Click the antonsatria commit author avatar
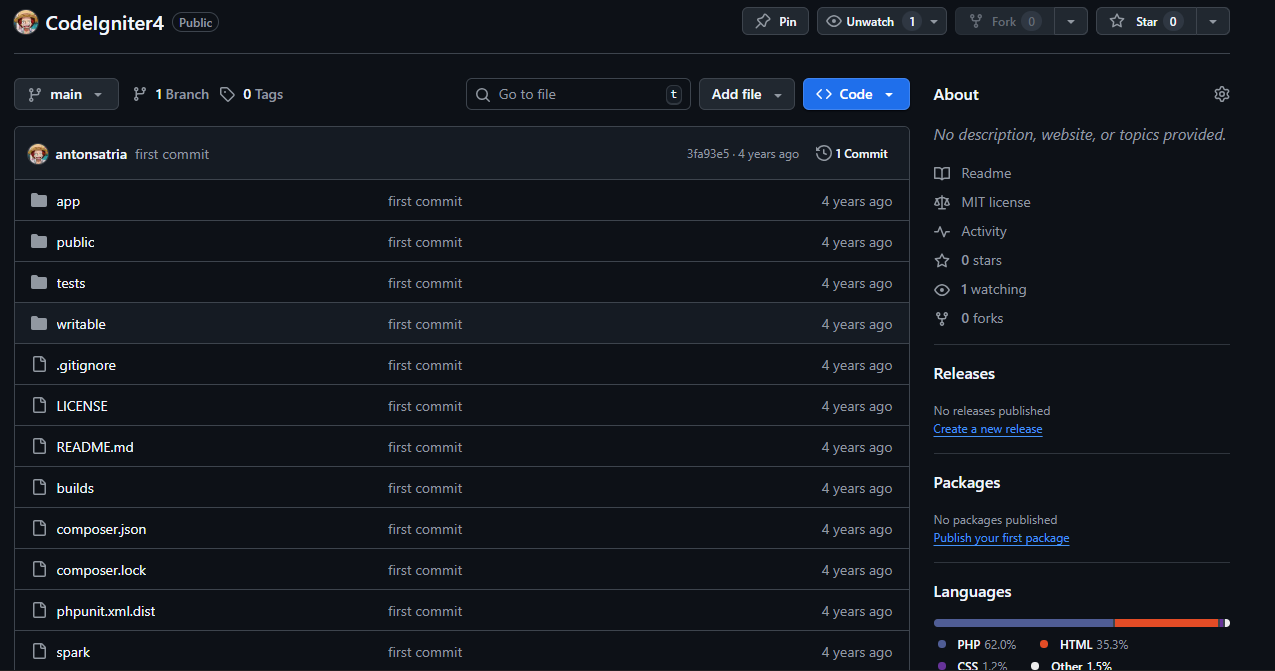Screen dimensions: 1275x671 pyautogui.click(x=38, y=154)
